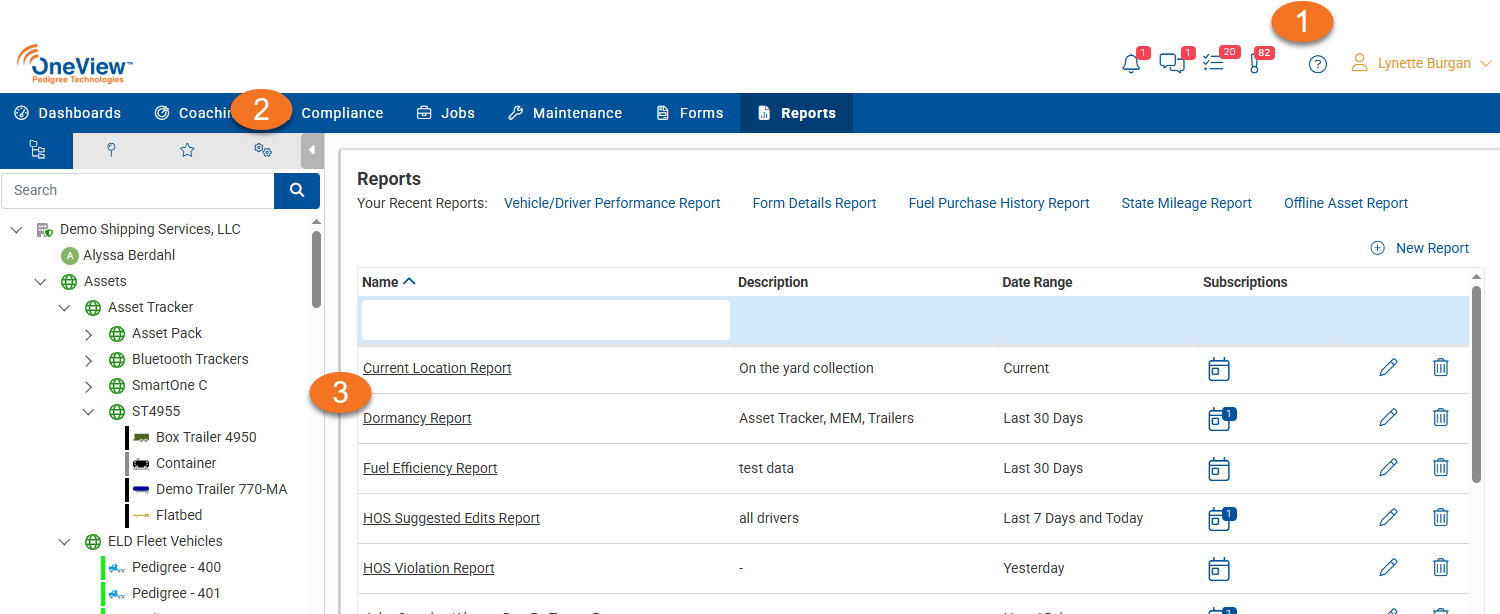Collapse Demo Shipping Services, LLC node

pyautogui.click(x=16, y=229)
